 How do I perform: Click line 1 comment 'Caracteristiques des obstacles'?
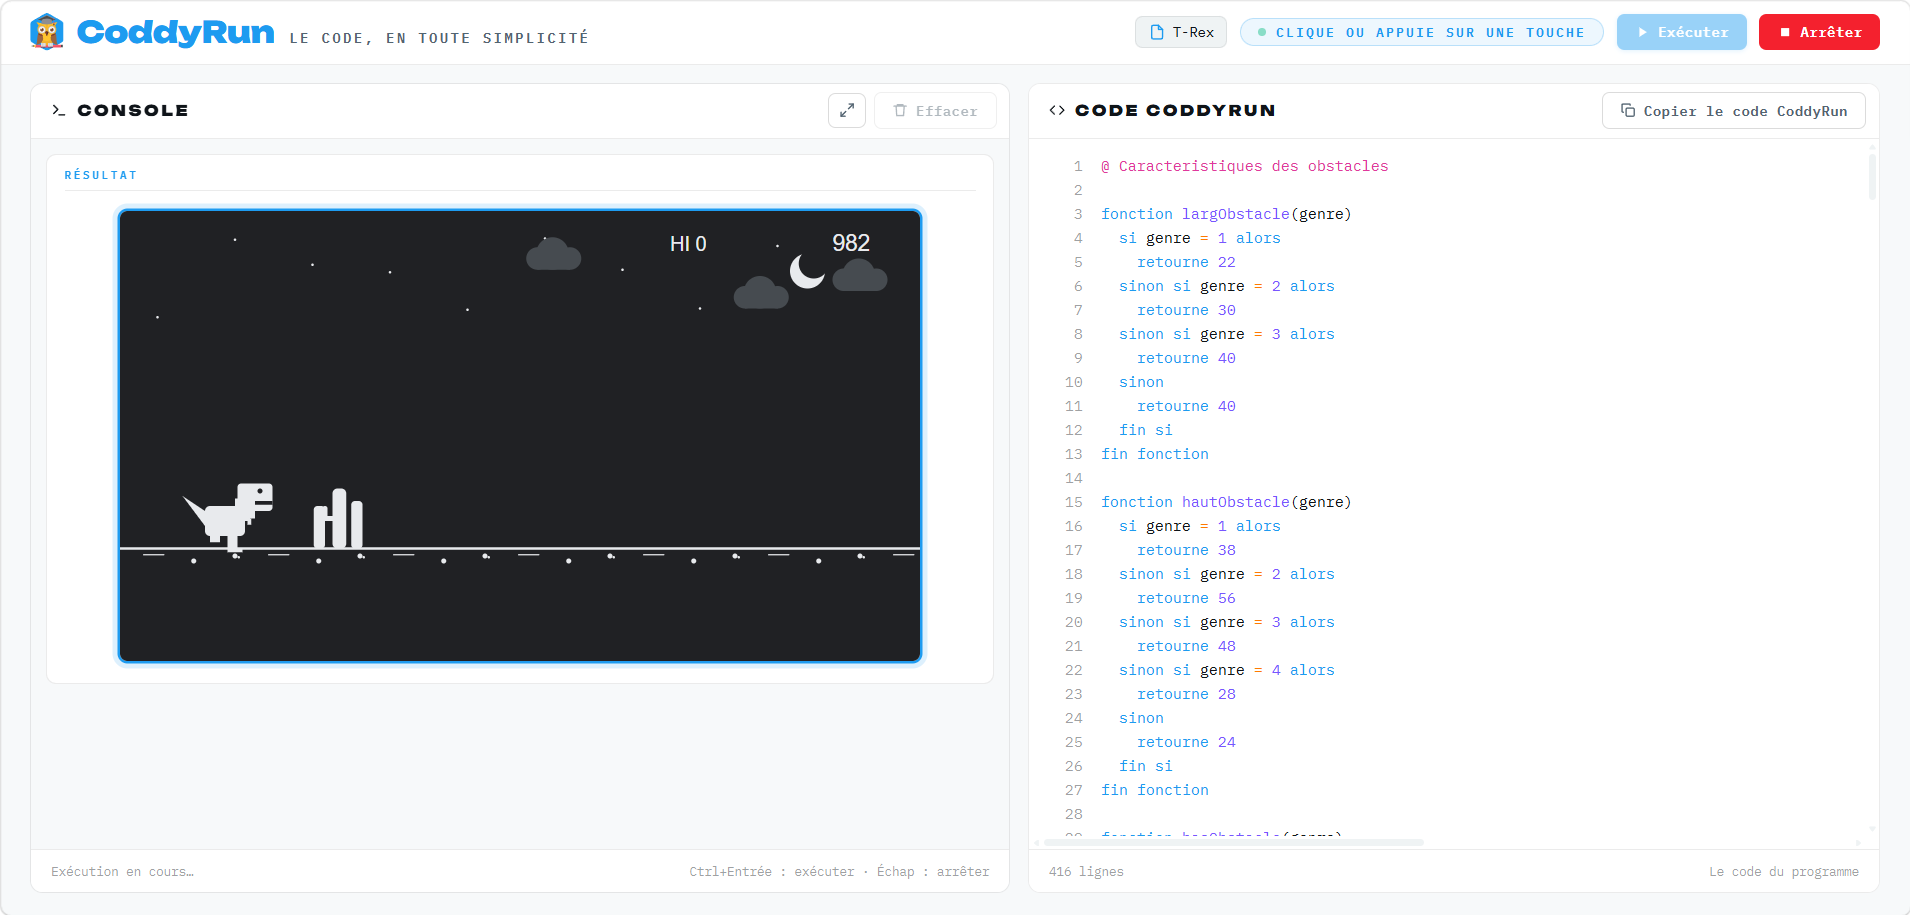tap(1245, 166)
